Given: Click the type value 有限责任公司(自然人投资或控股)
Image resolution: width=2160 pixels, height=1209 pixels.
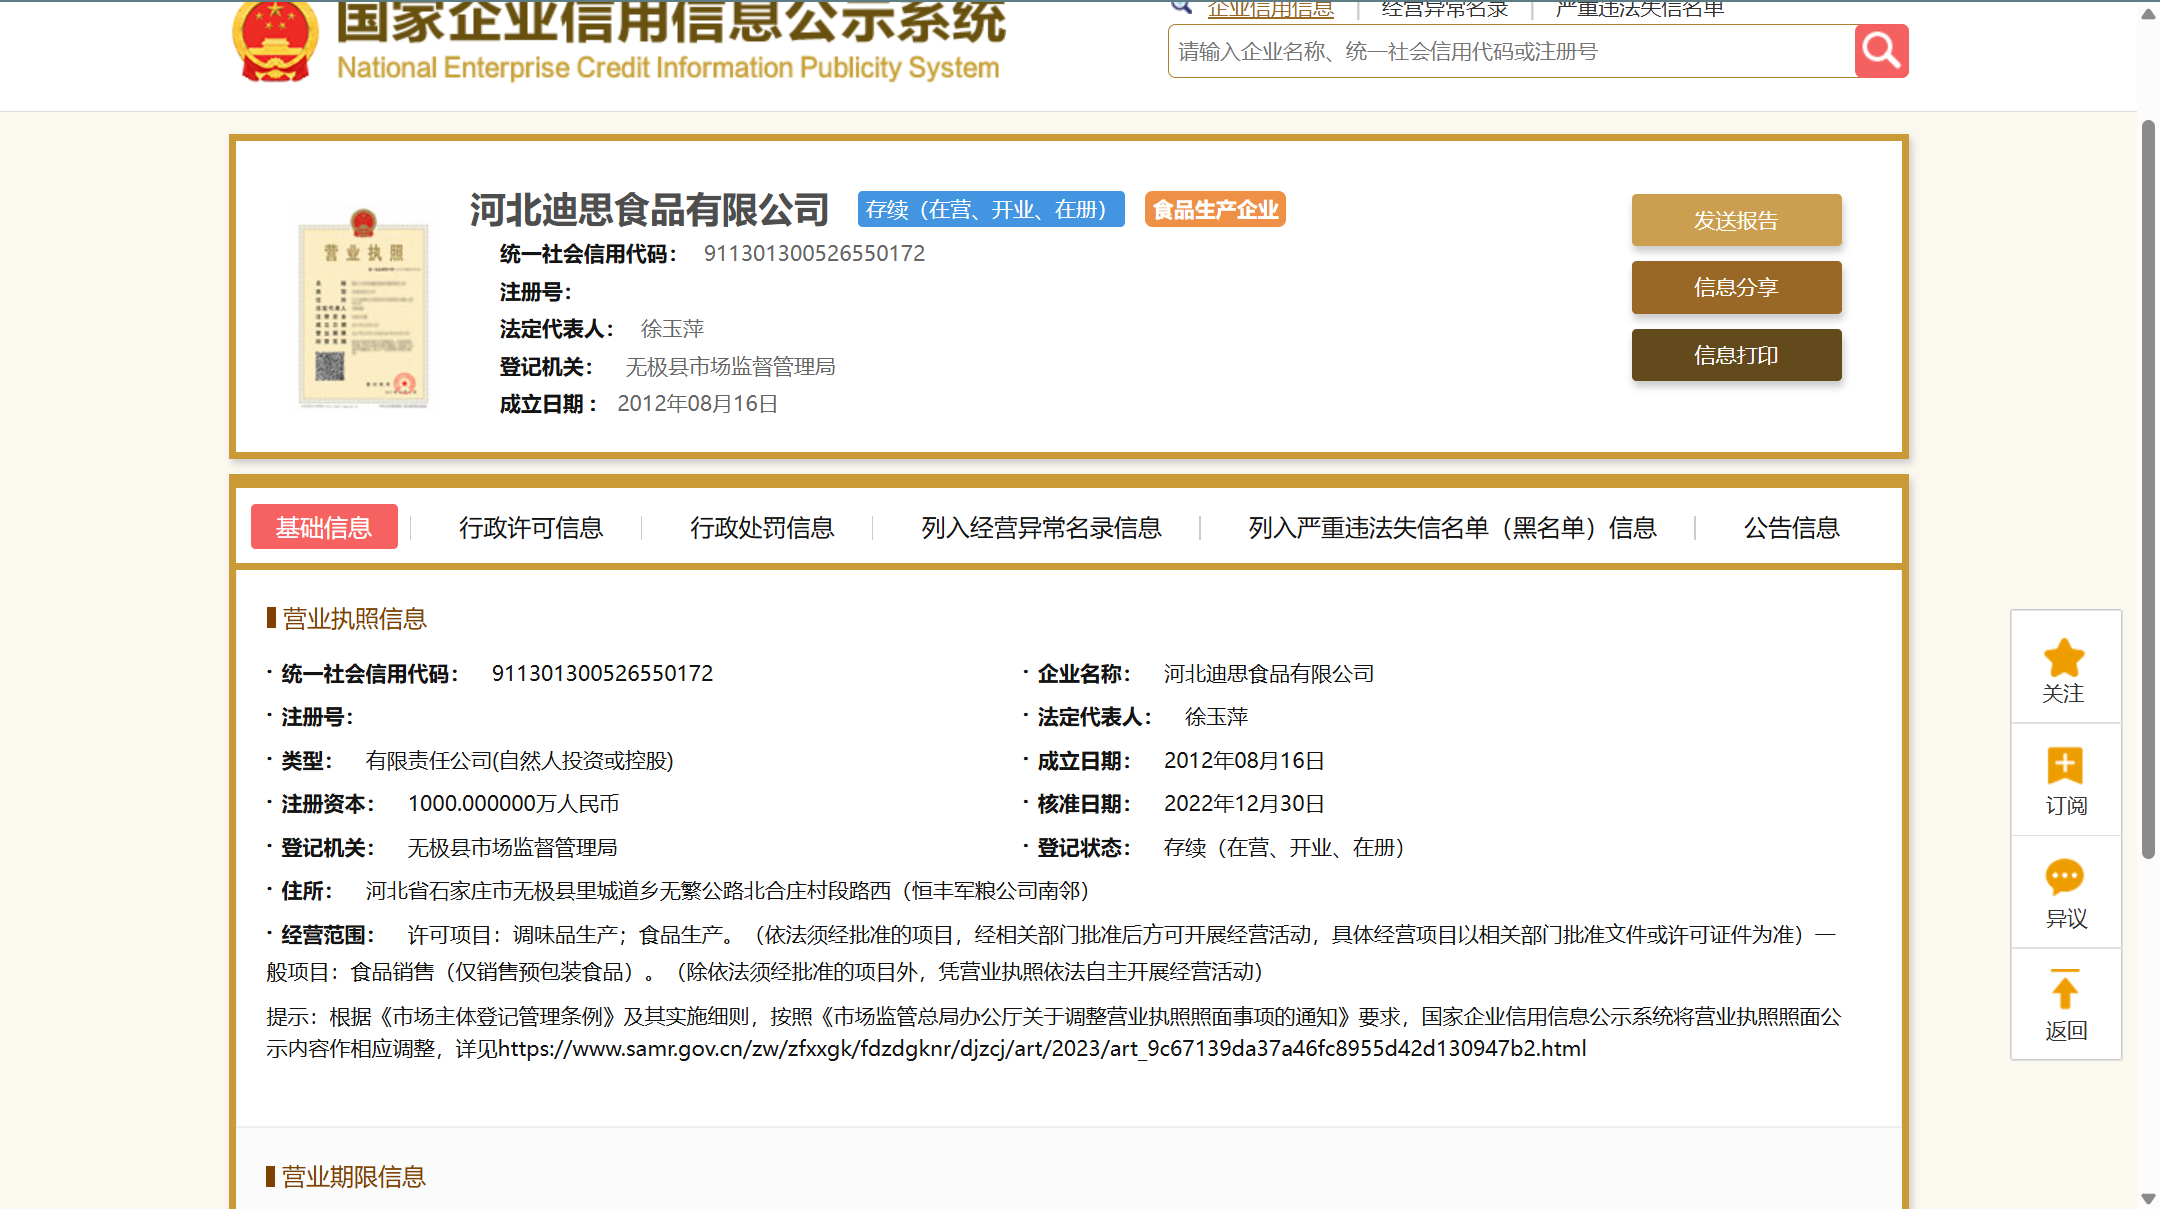Looking at the screenshot, I should click(519, 761).
